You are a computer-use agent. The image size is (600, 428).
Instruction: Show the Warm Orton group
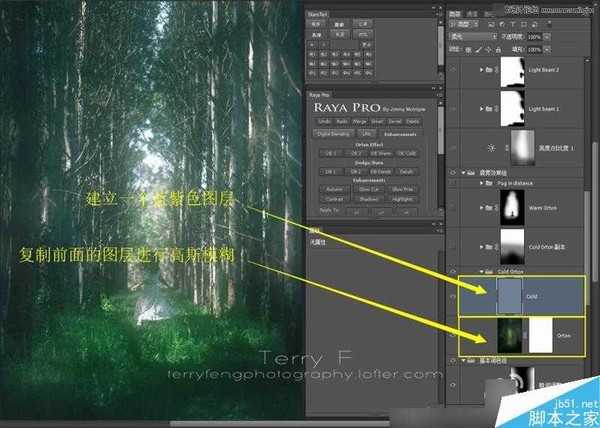[453, 208]
